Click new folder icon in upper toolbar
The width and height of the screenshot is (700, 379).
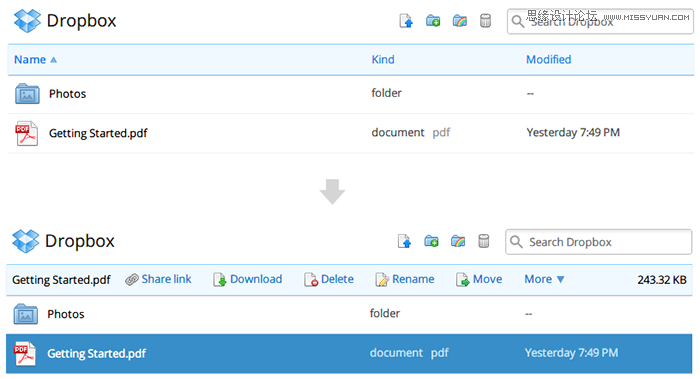433,21
